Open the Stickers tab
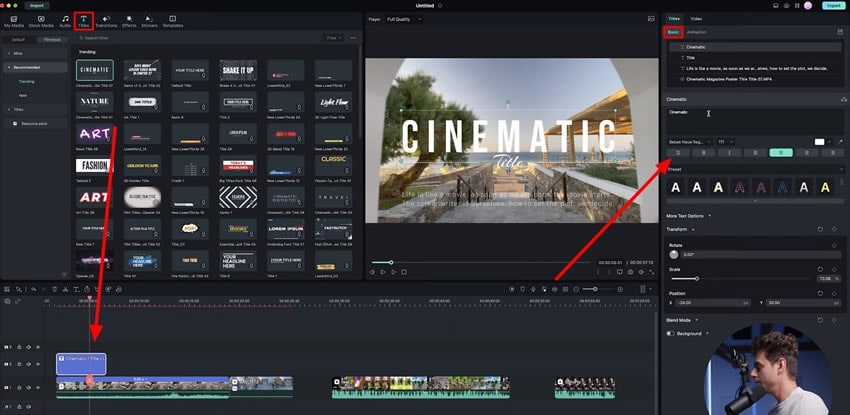 (x=149, y=22)
